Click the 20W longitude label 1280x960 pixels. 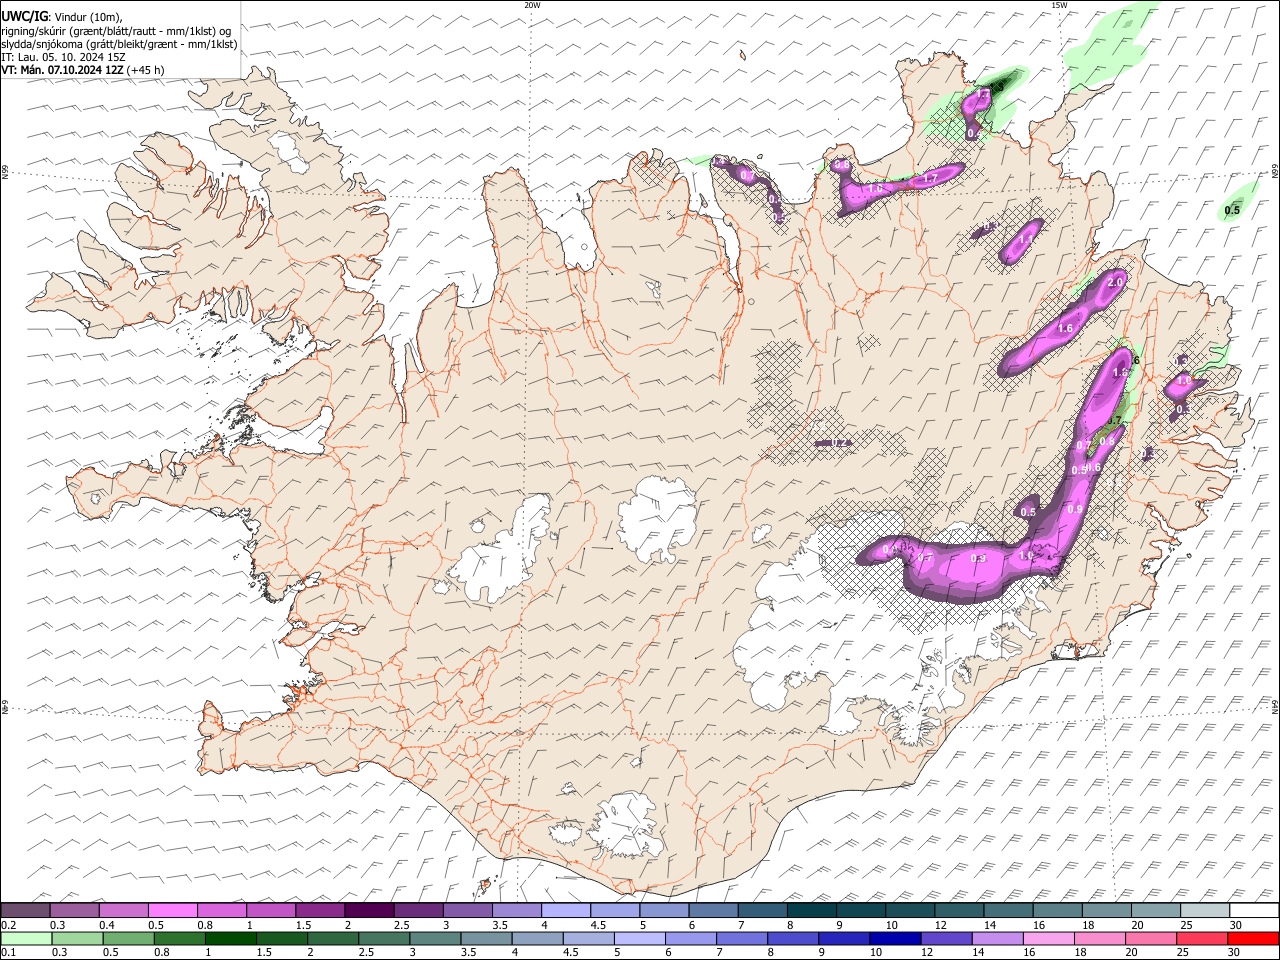point(532,5)
